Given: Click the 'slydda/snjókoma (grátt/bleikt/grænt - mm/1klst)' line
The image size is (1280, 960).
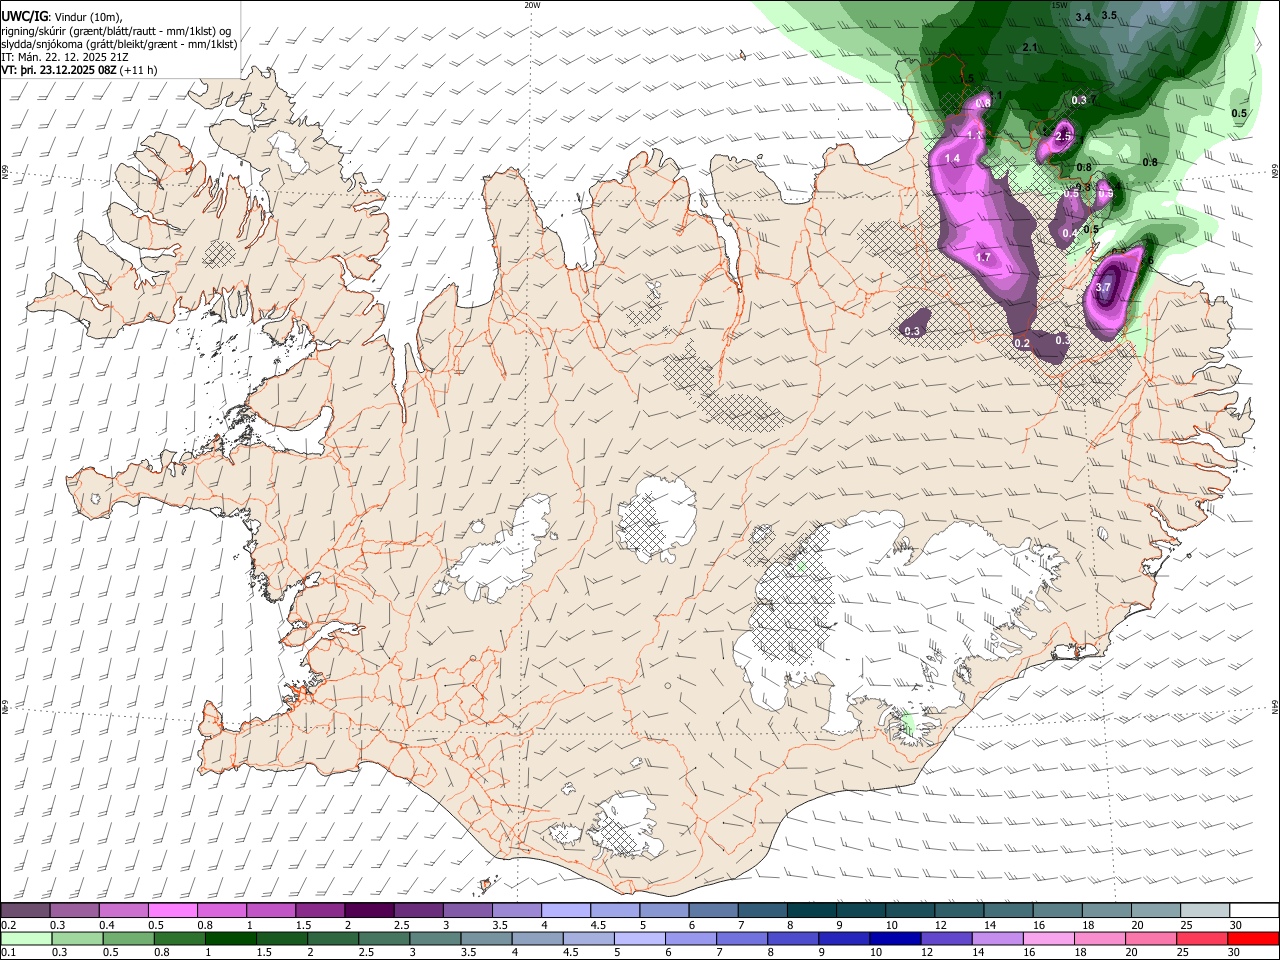Looking at the screenshot, I should 119,44.
